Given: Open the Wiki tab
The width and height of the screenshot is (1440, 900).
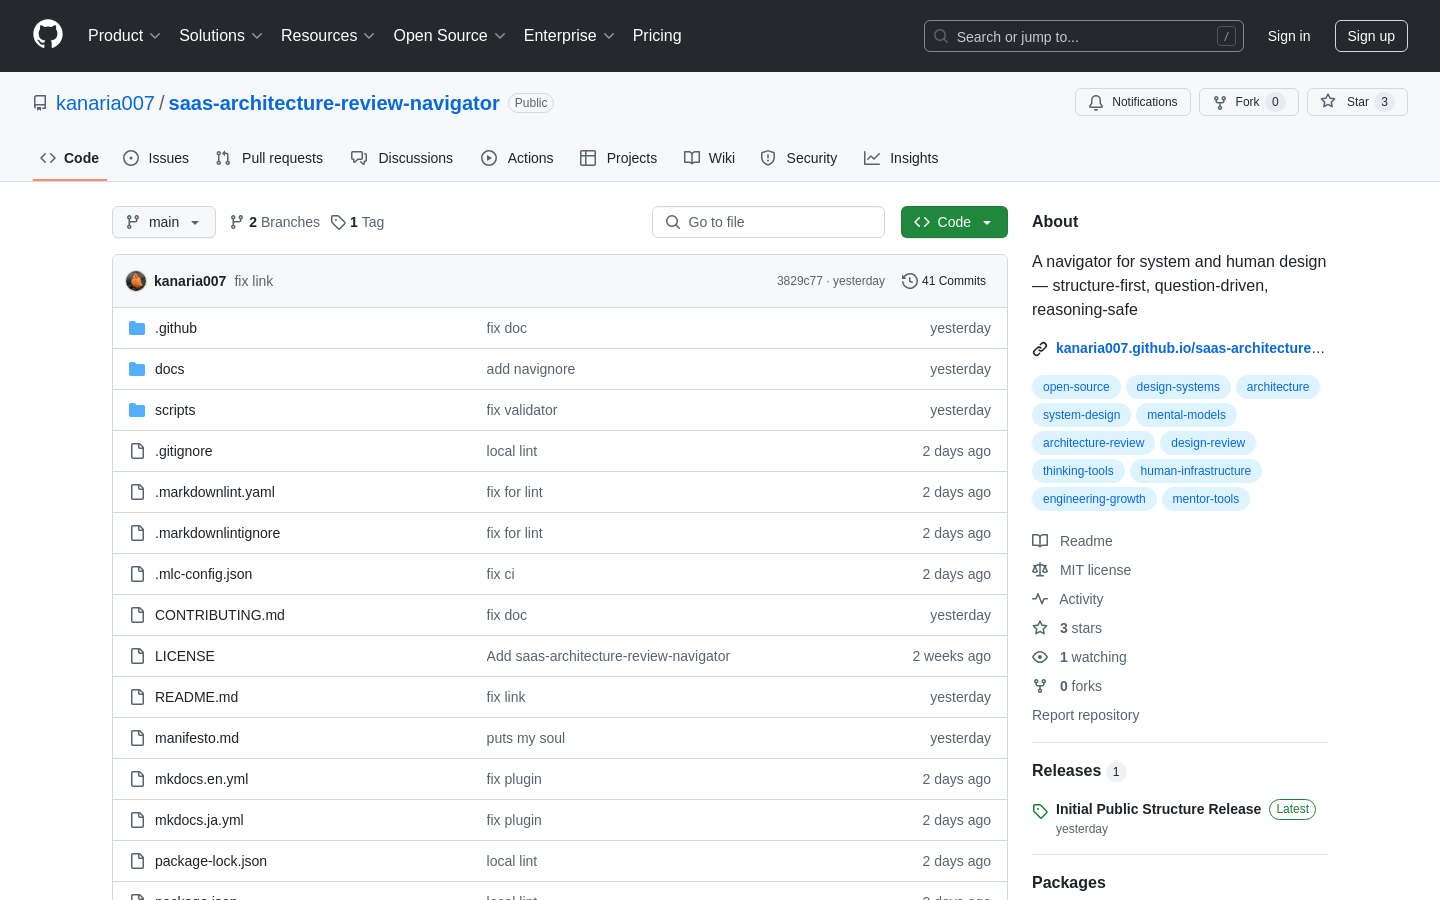Looking at the screenshot, I should coord(709,158).
